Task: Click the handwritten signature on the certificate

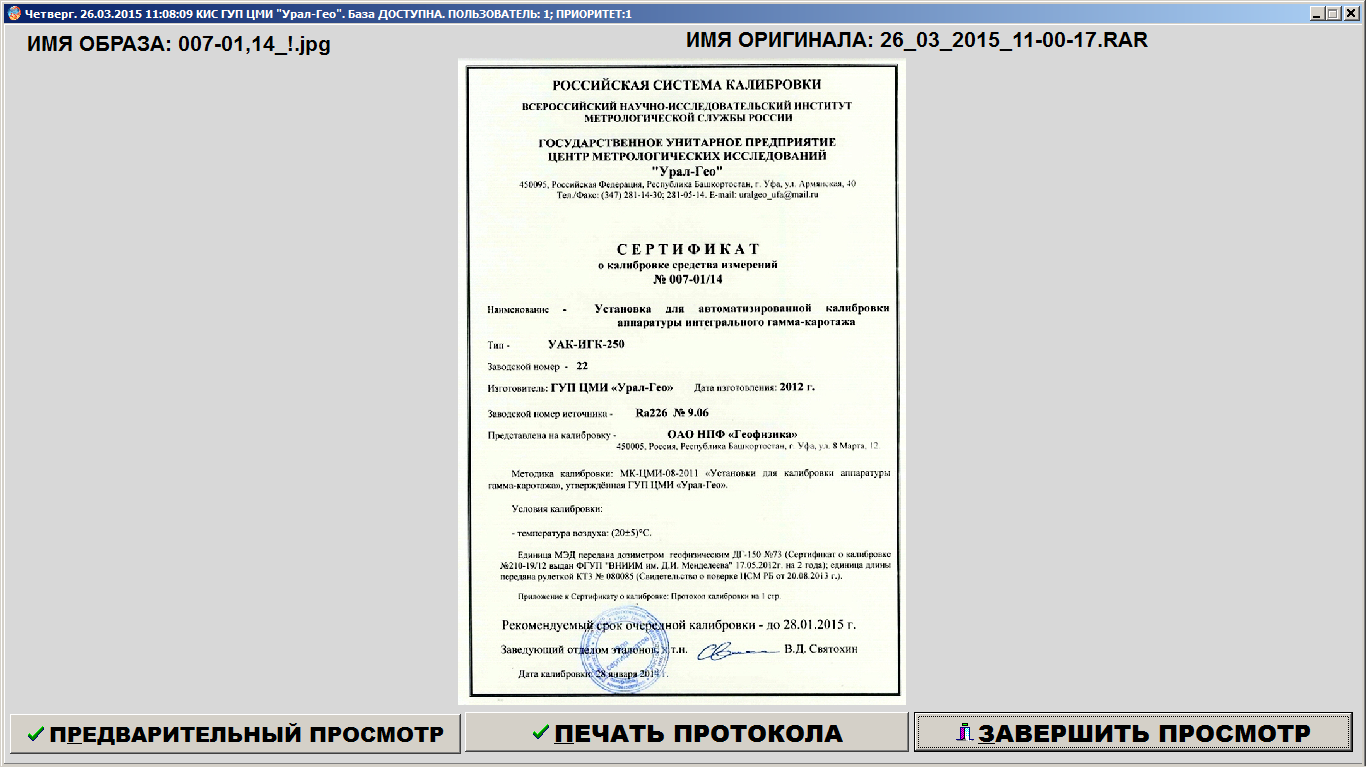Action: tap(737, 650)
